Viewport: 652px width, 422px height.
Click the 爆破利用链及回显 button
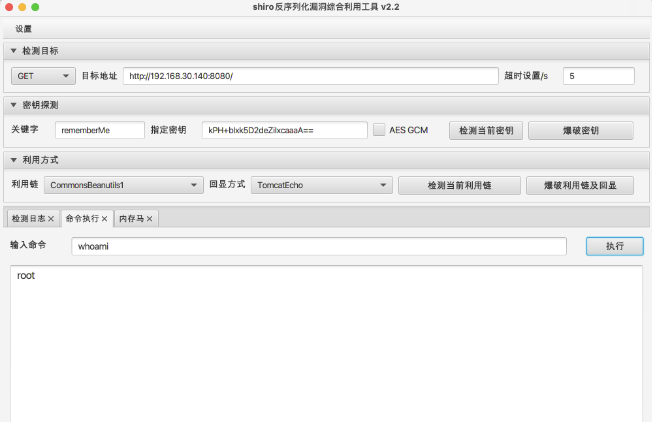[580, 185]
